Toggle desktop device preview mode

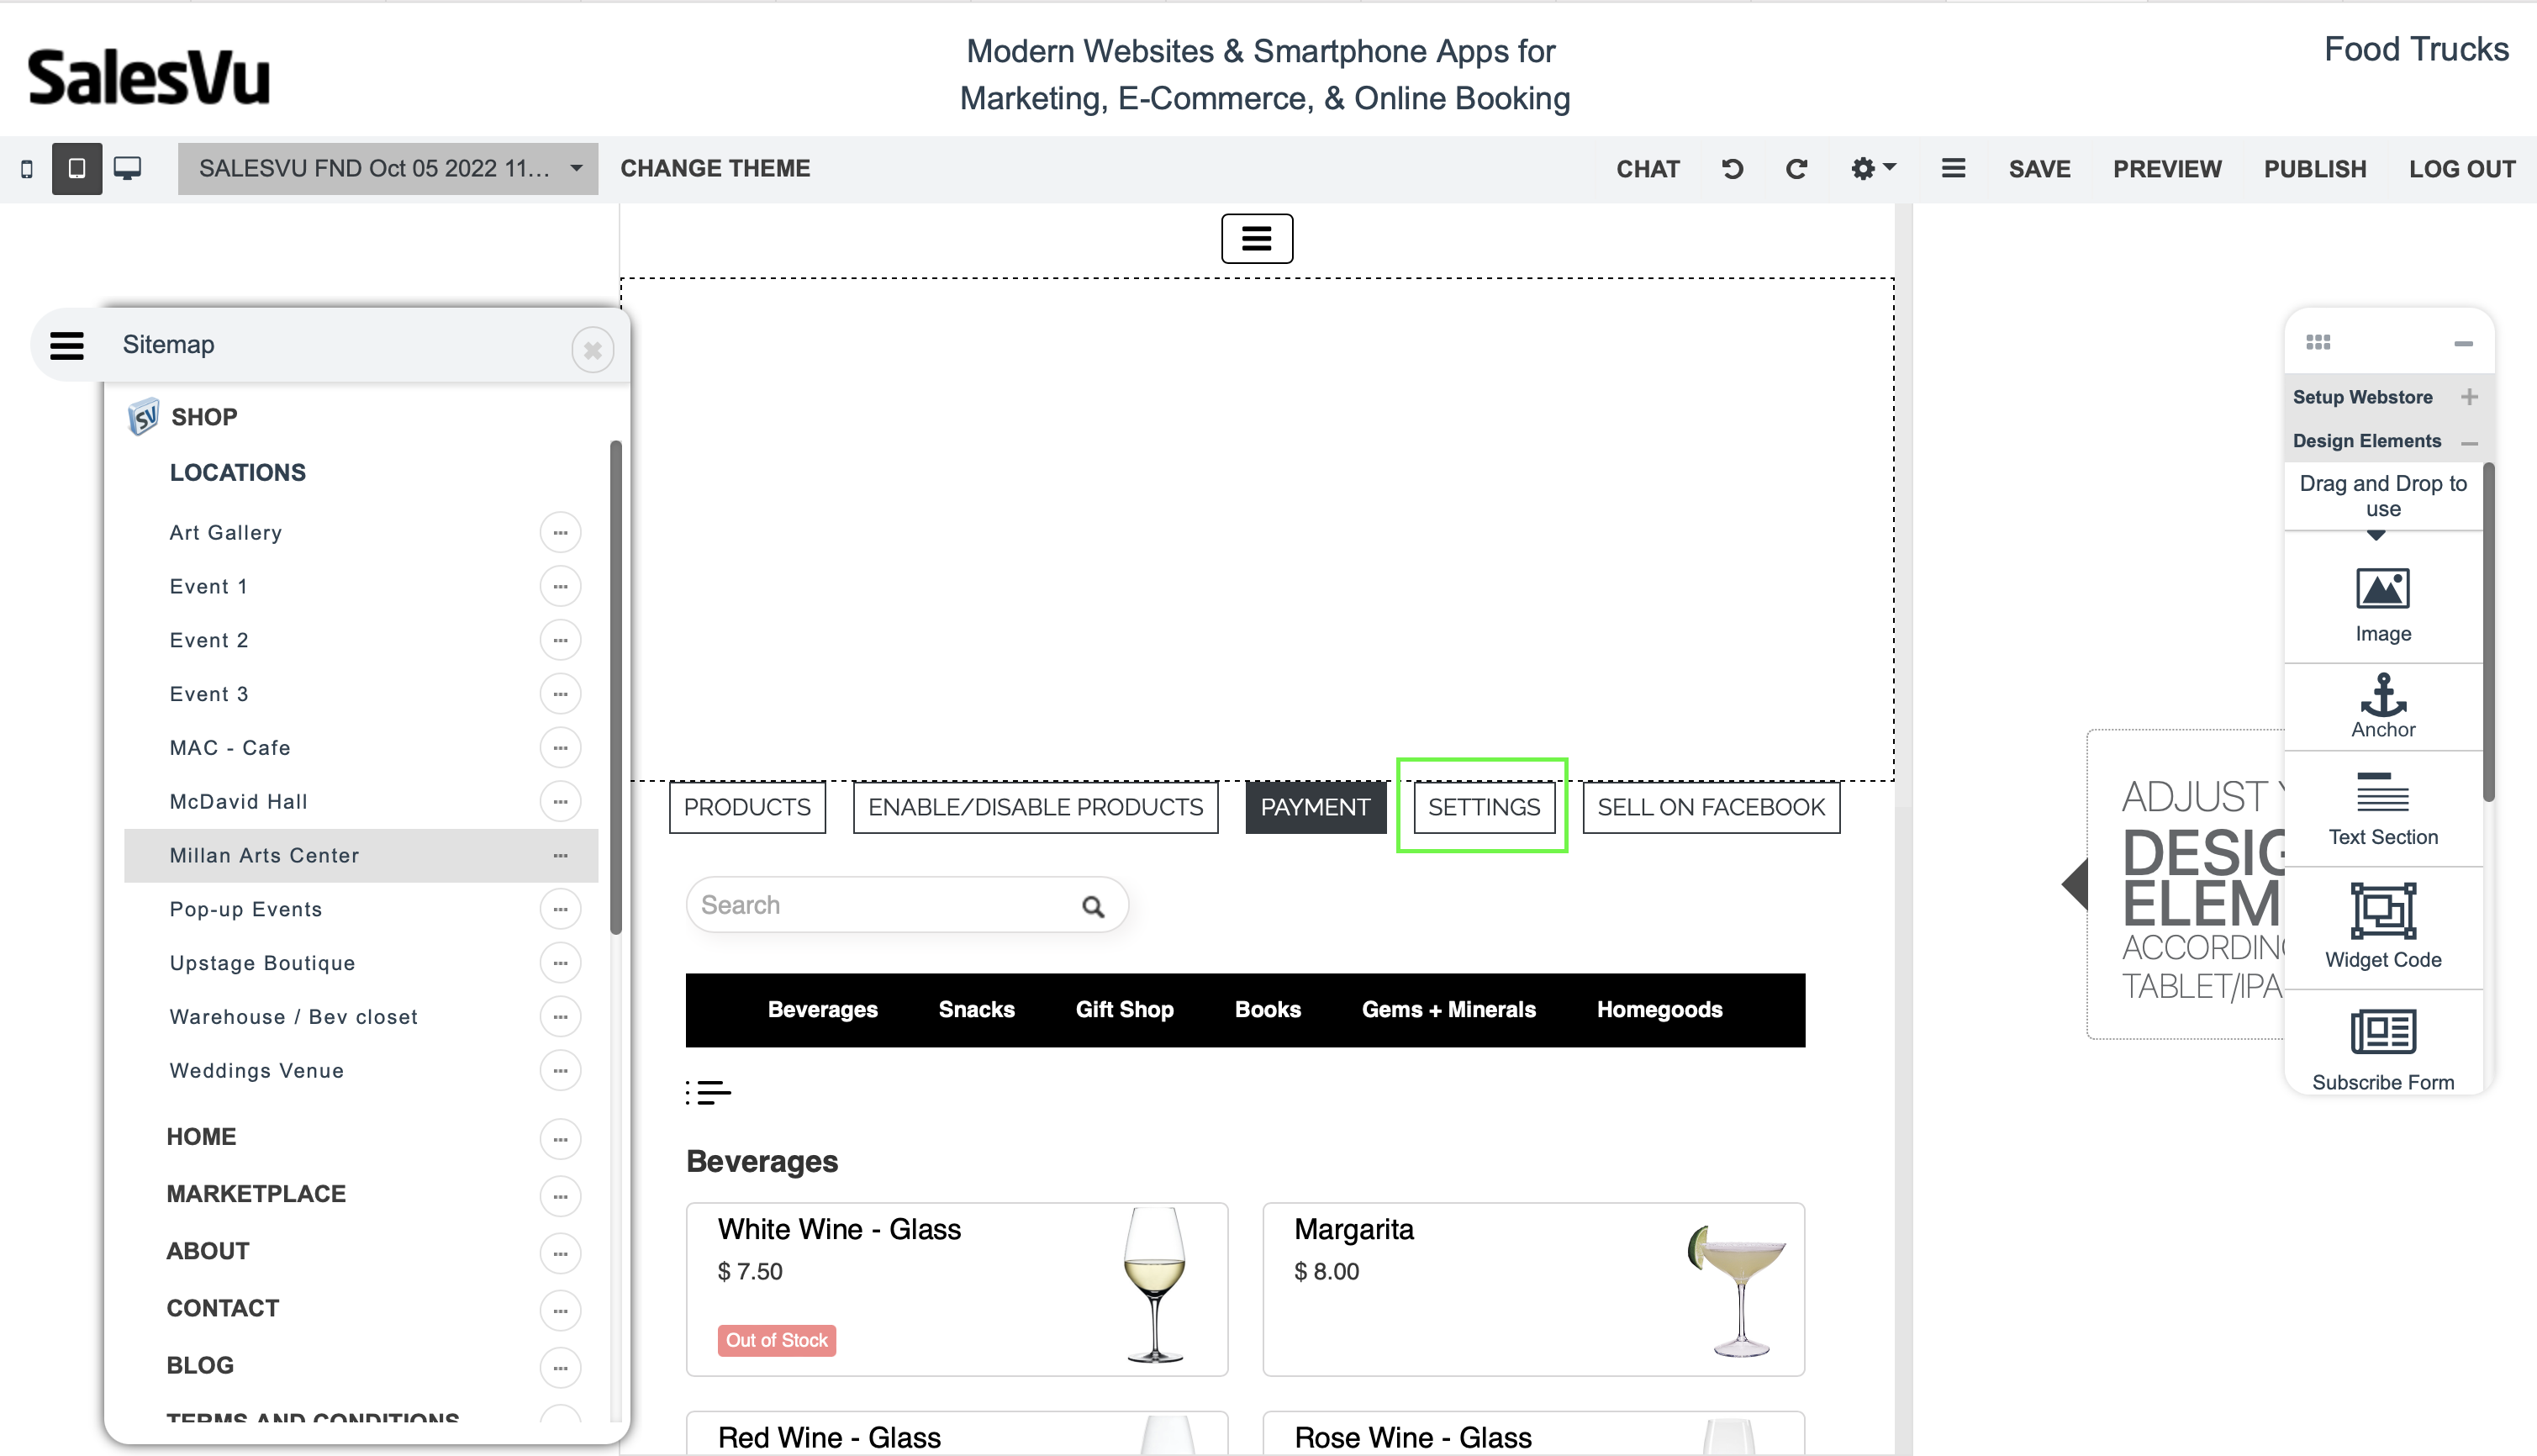point(129,169)
